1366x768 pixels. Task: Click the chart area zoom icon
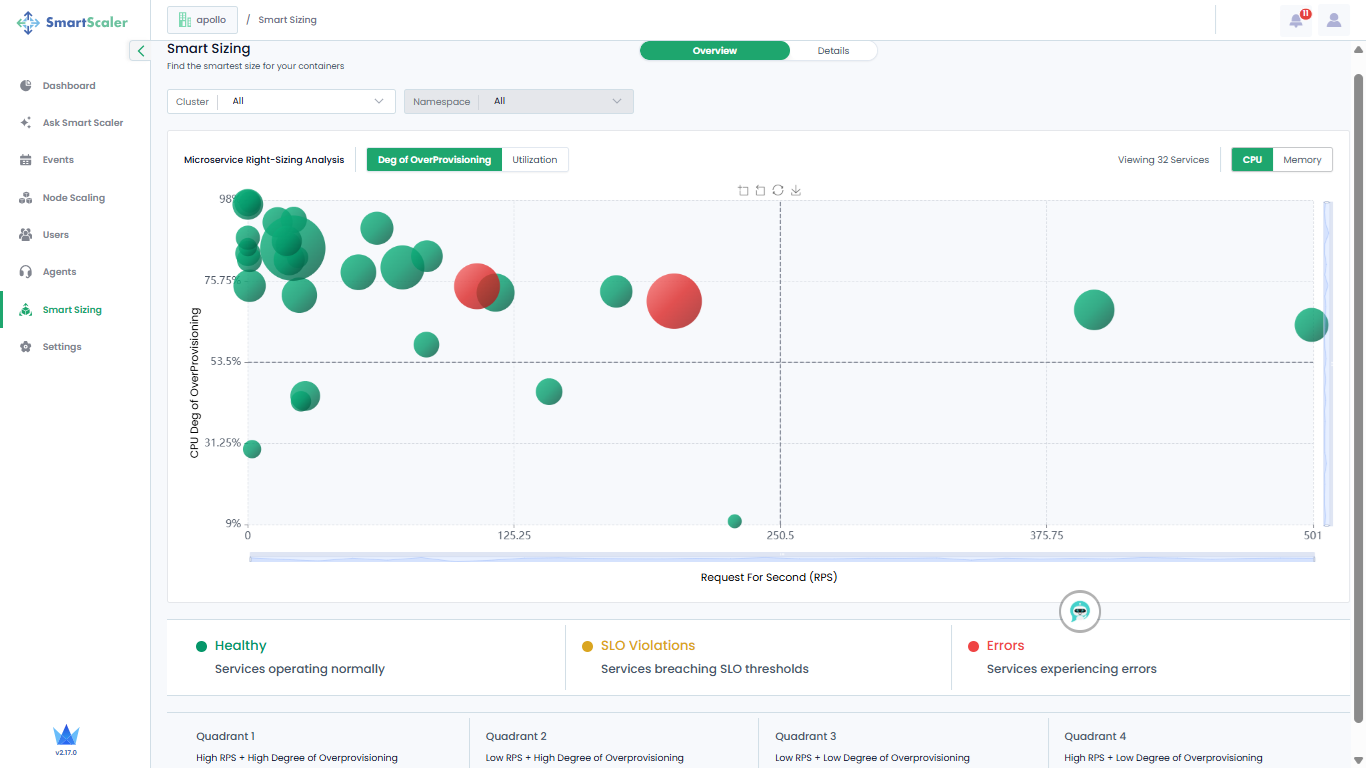743,190
